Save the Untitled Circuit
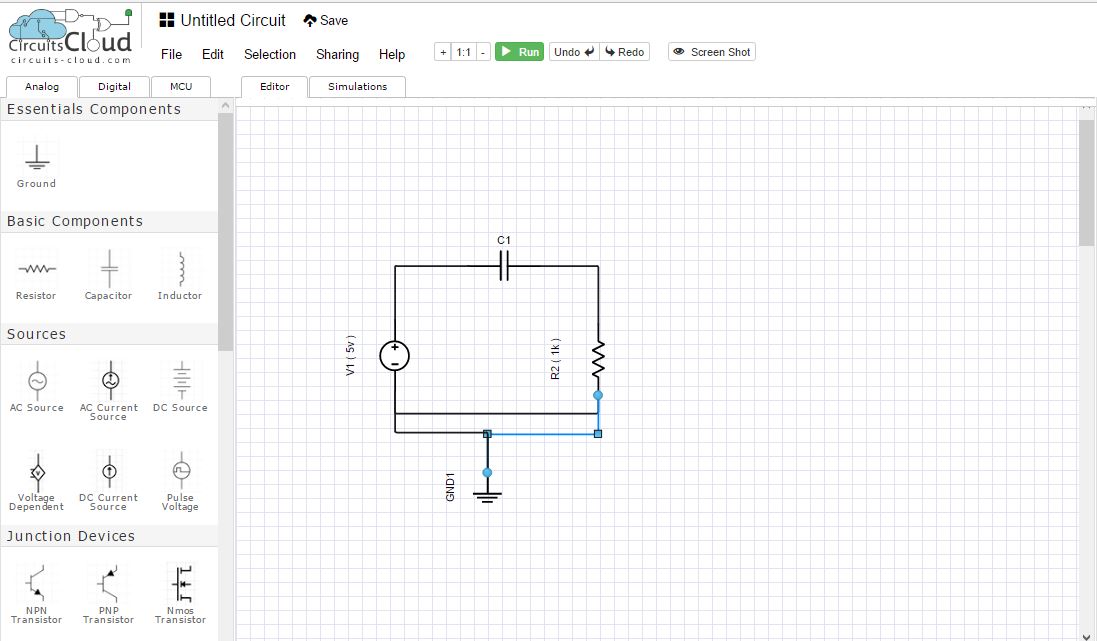This screenshot has width=1097, height=641. click(326, 20)
